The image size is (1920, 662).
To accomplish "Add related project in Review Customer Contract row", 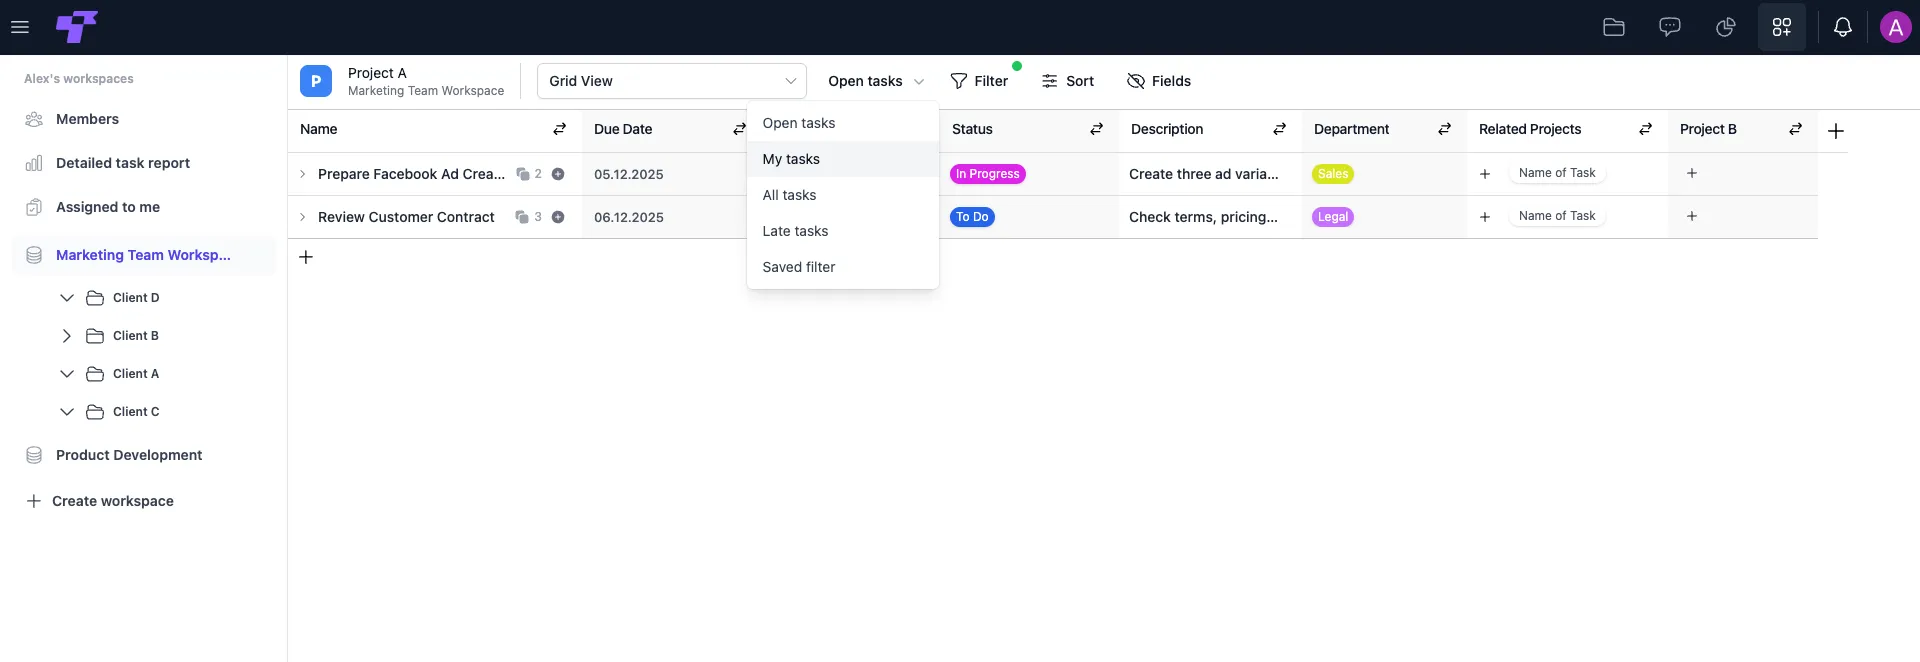I will pos(1485,217).
